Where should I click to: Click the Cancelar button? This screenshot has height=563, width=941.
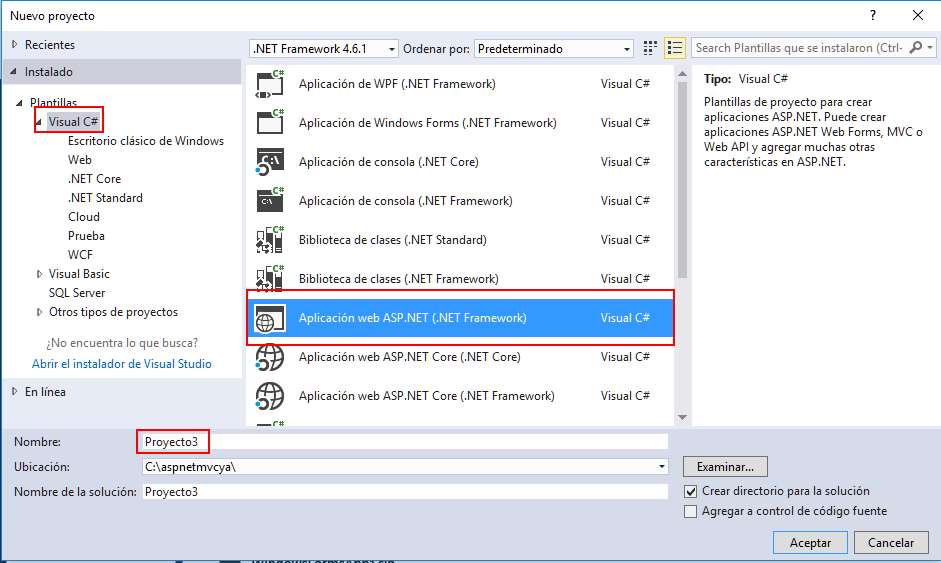click(891, 543)
